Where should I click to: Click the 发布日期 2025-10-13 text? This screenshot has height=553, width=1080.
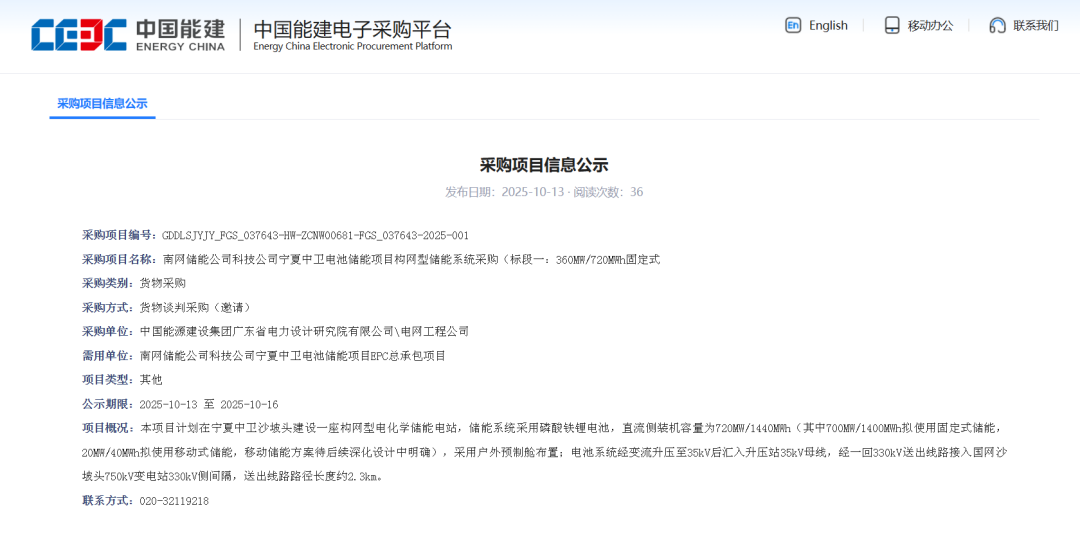(x=504, y=192)
